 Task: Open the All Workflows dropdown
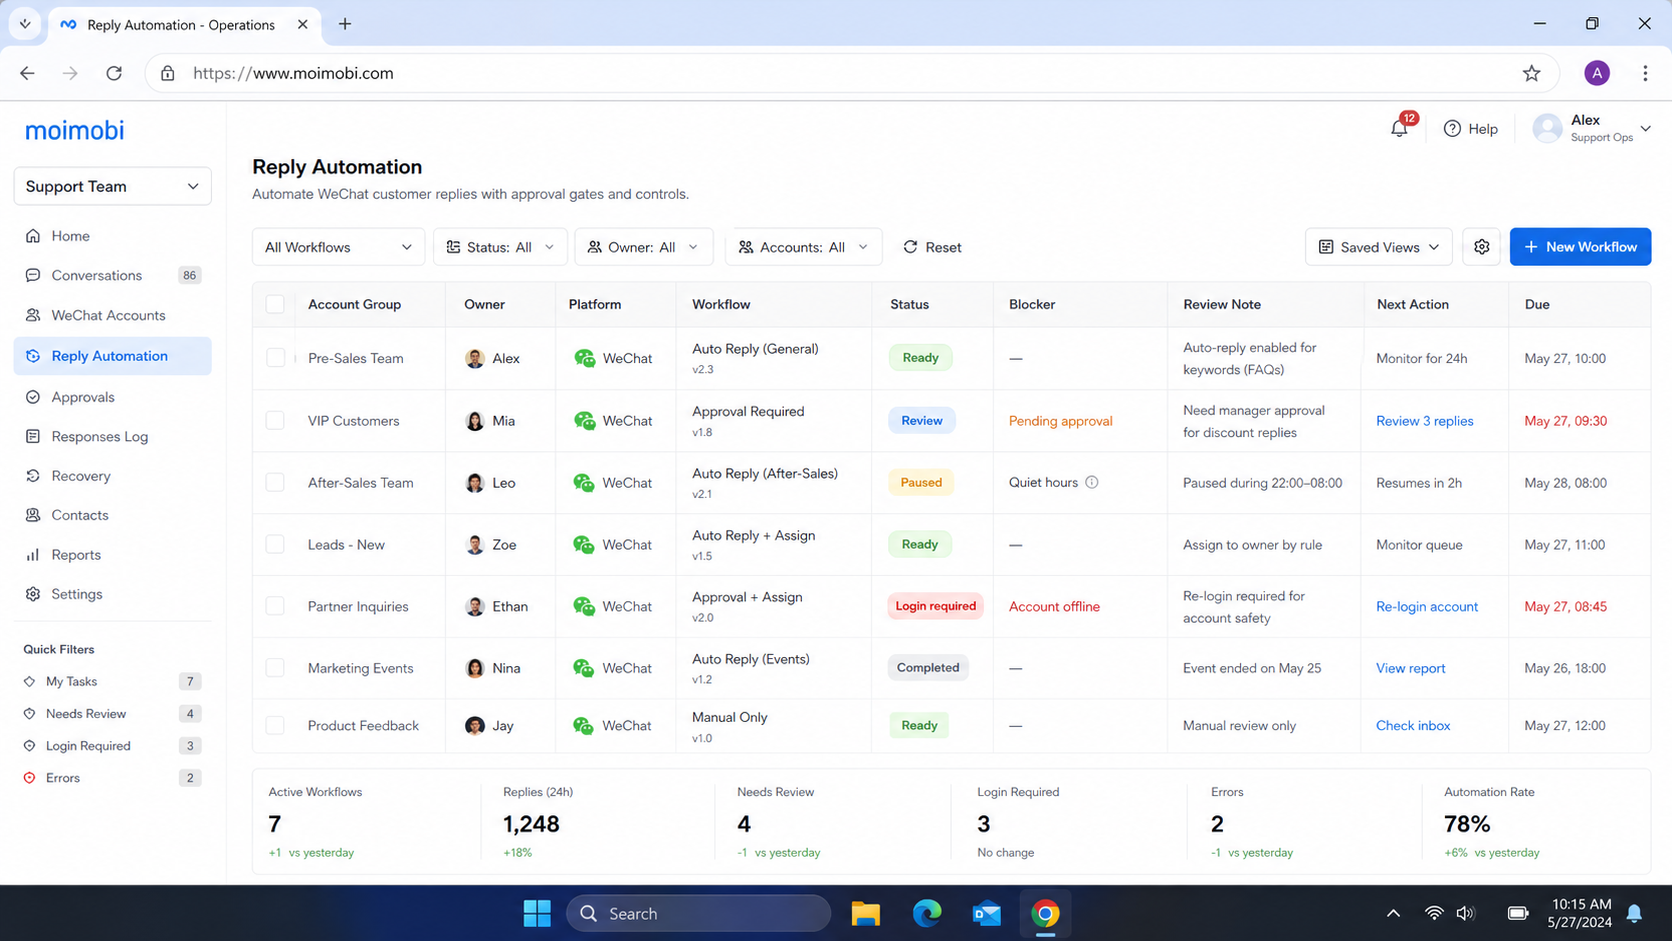[338, 247]
